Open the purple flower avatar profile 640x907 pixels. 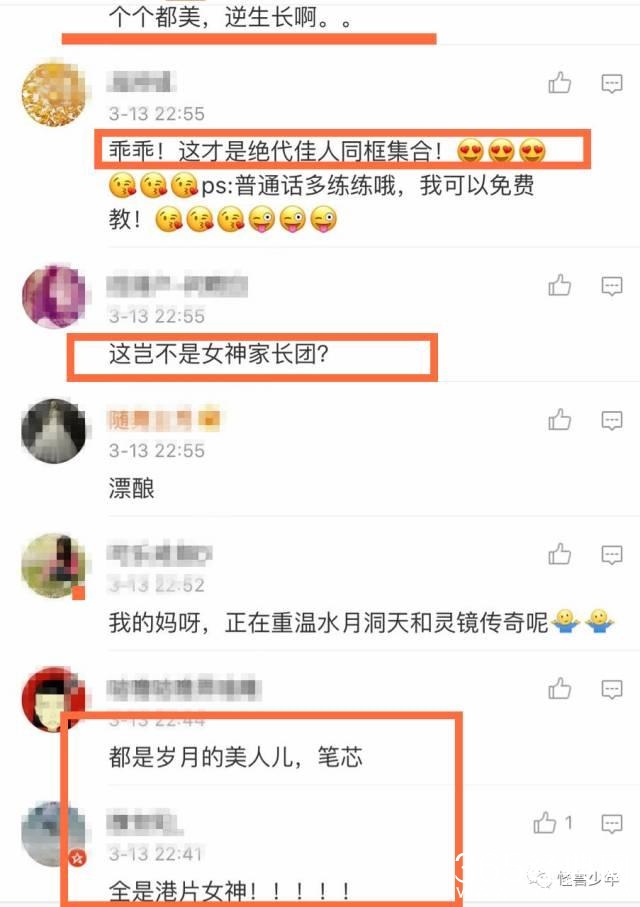[x=54, y=296]
